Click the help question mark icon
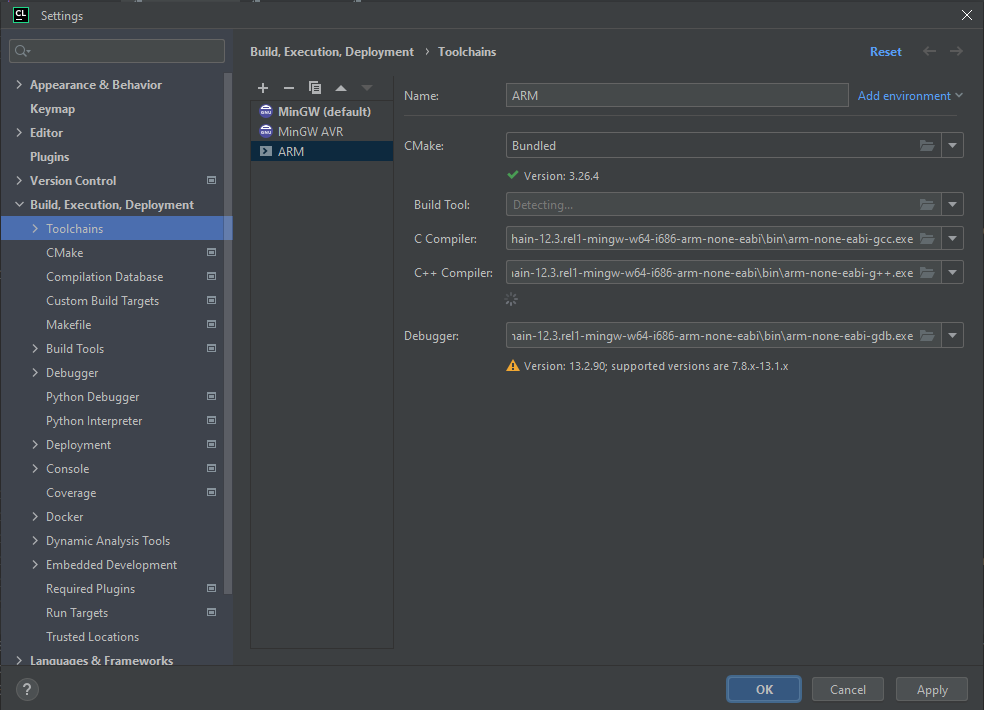 [x=27, y=689]
